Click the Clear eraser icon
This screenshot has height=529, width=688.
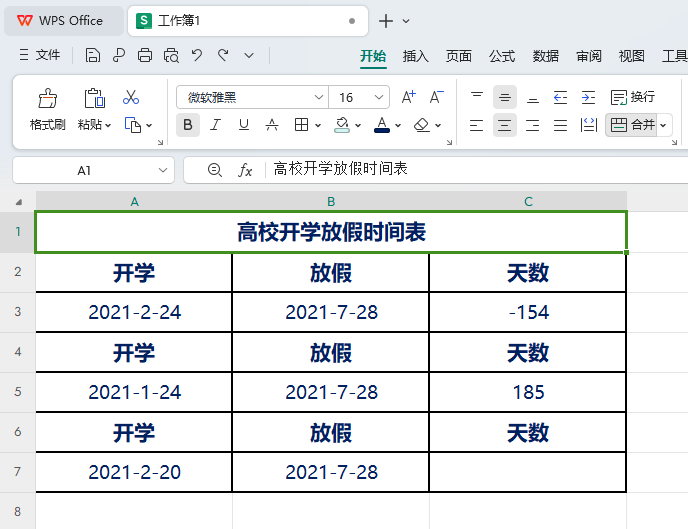click(421, 125)
